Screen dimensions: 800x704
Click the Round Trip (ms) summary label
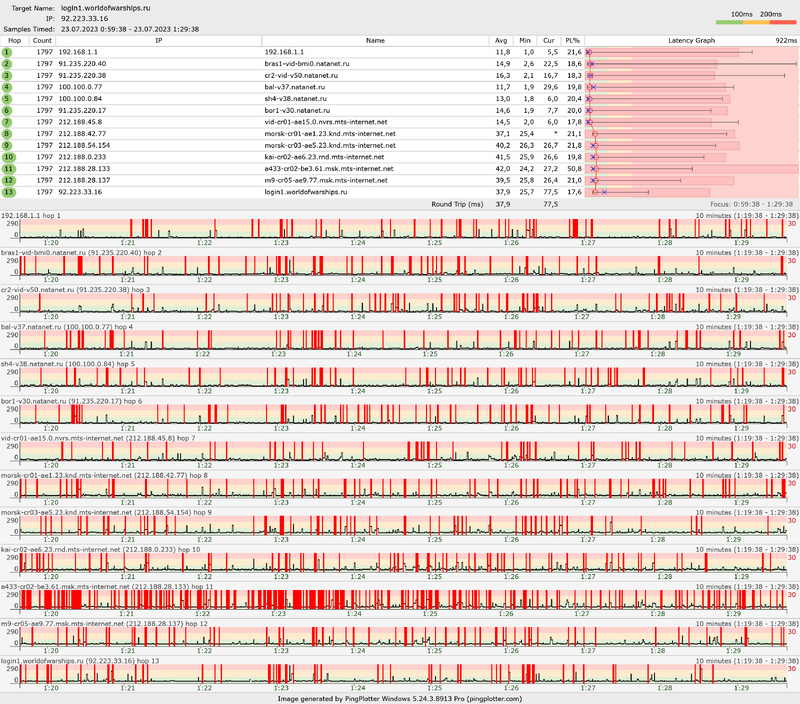coord(457,204)
